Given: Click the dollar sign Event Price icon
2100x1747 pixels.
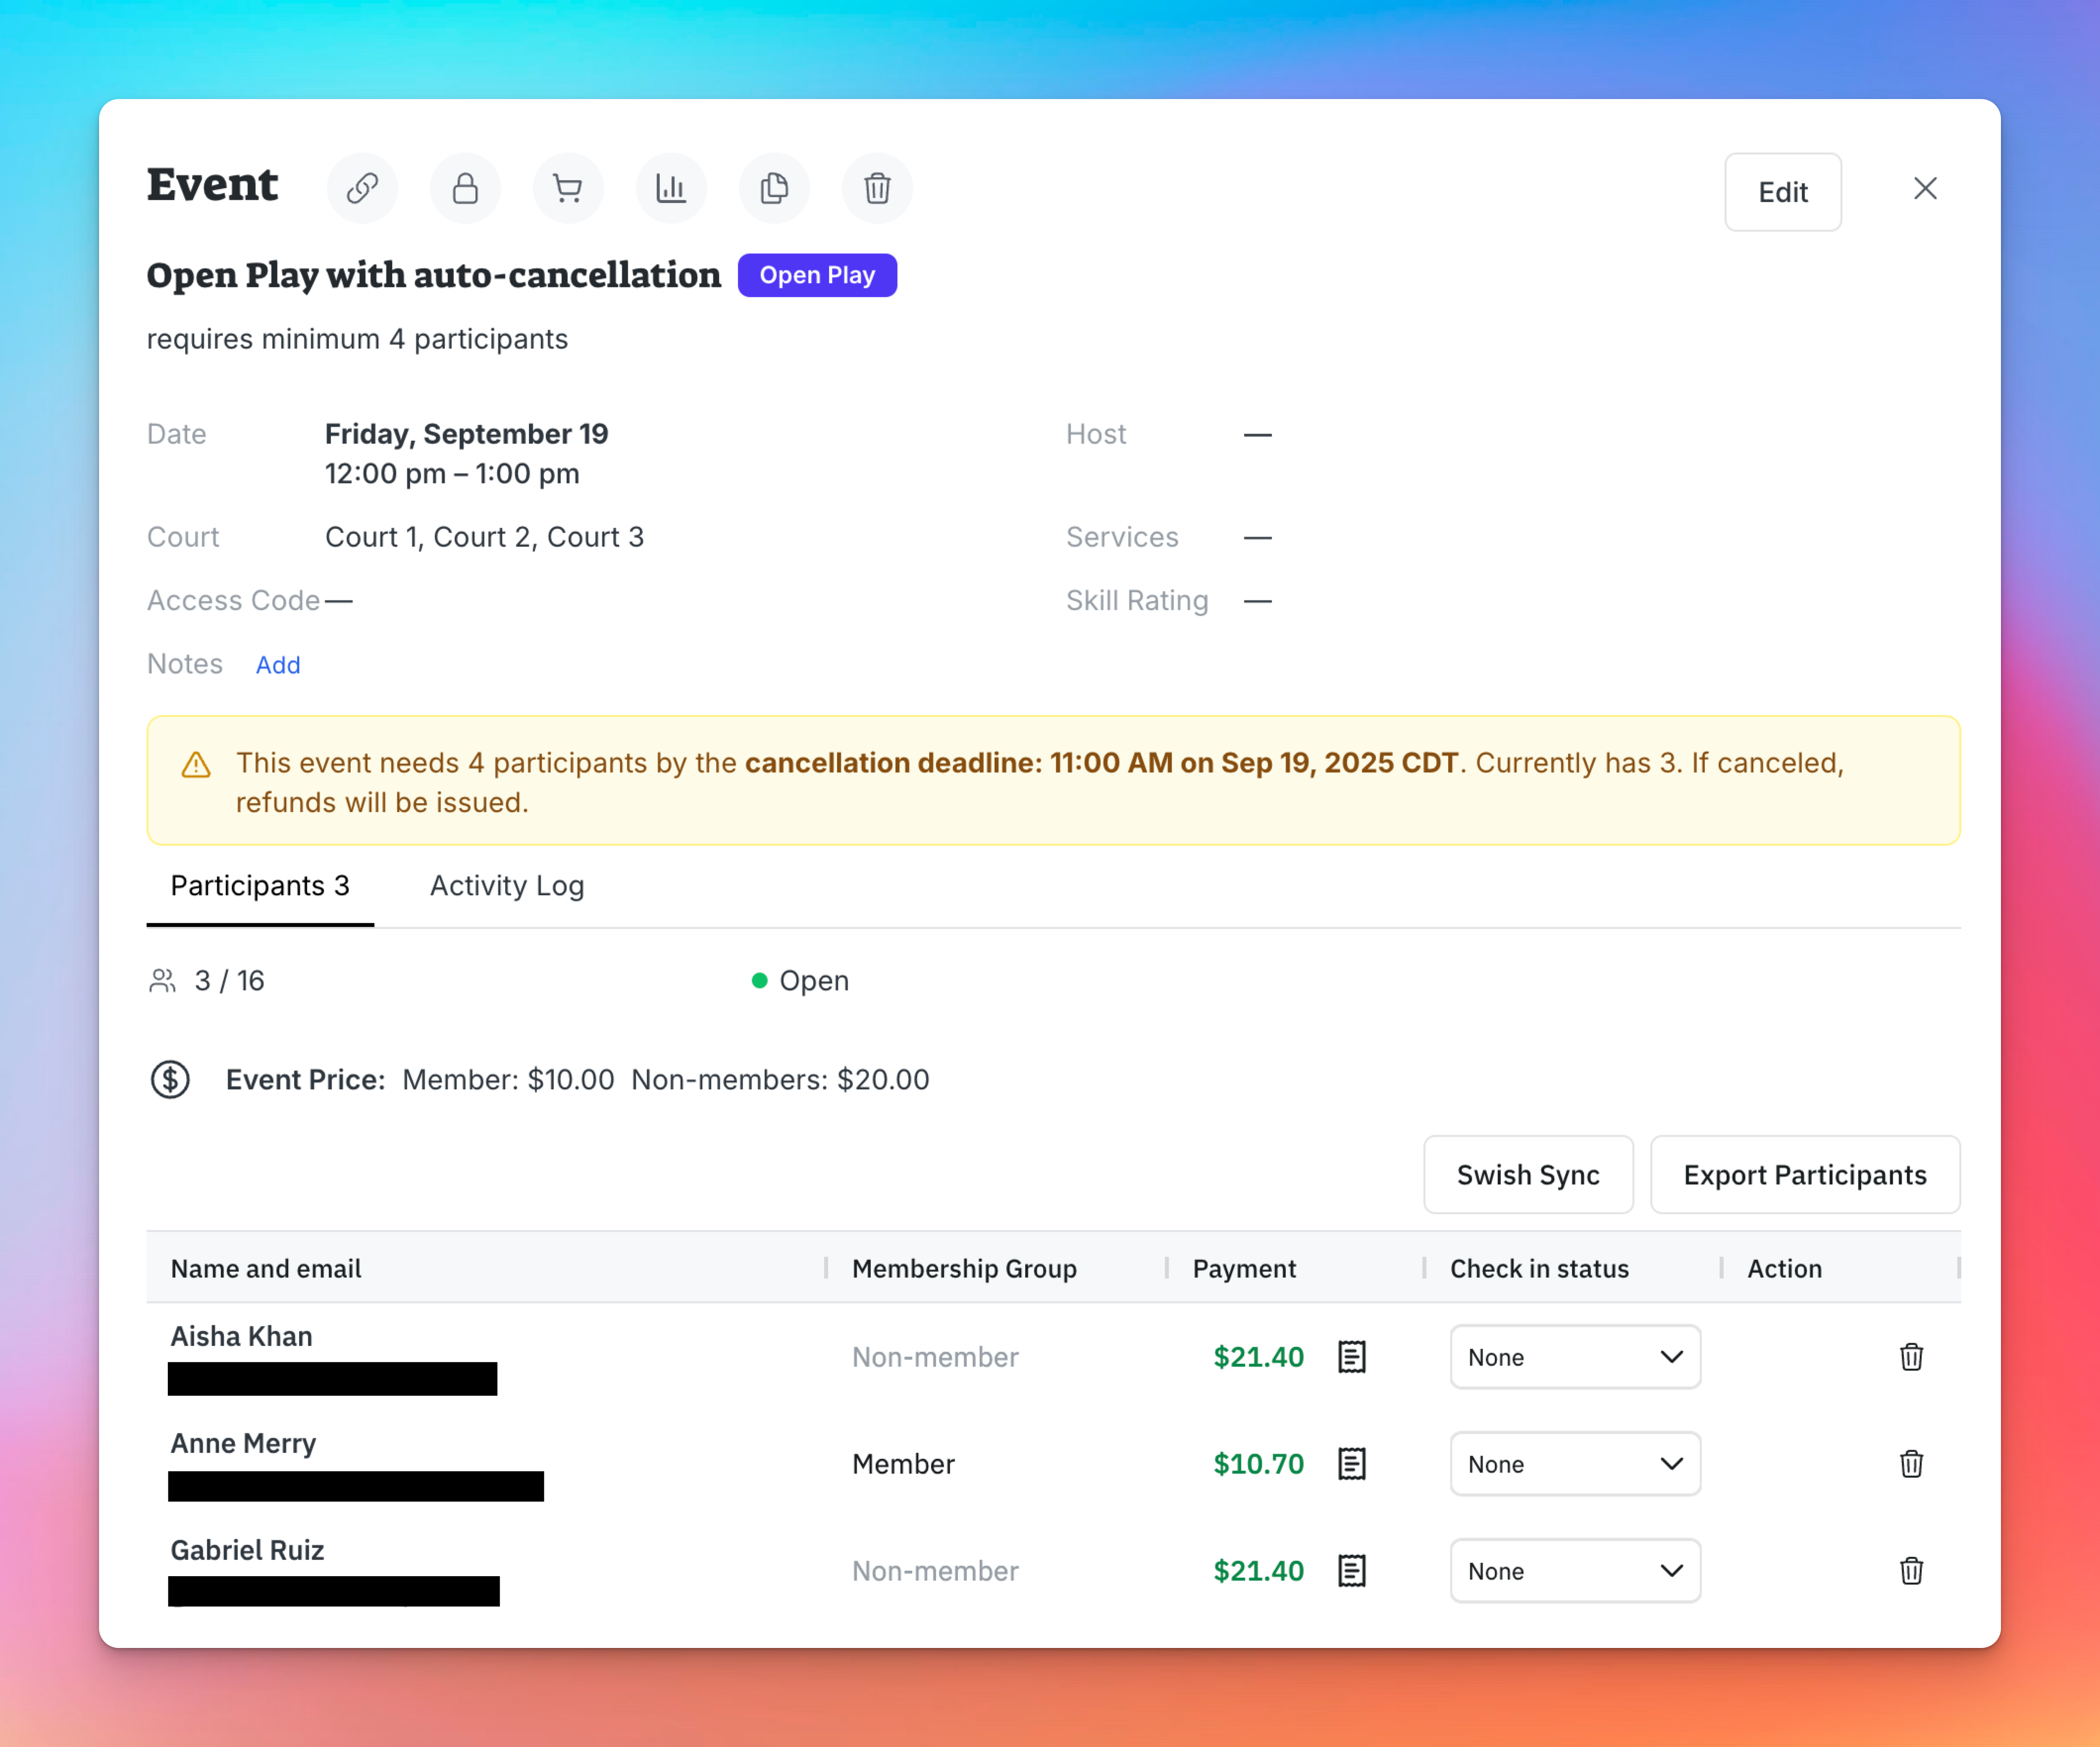Looking at the screenshot, I should click(170, 1079).
